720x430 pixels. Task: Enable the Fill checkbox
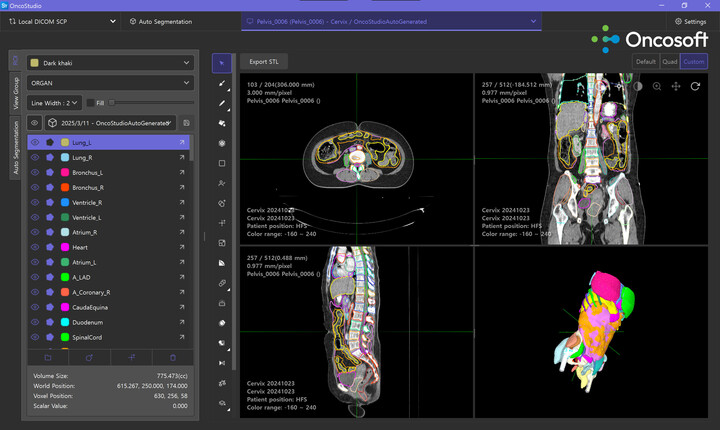click(88, 102)
